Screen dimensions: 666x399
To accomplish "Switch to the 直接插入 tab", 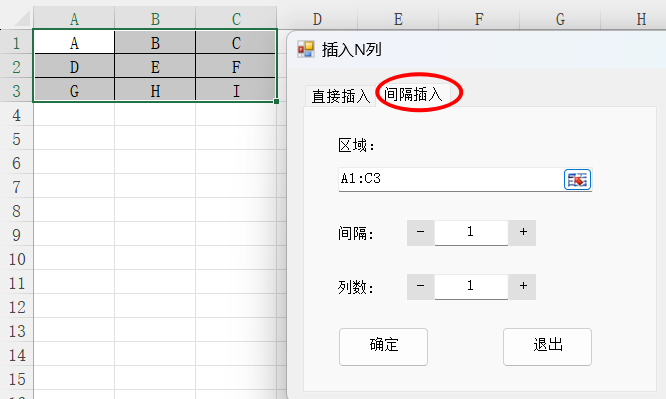I will click(x=341, y=96).
